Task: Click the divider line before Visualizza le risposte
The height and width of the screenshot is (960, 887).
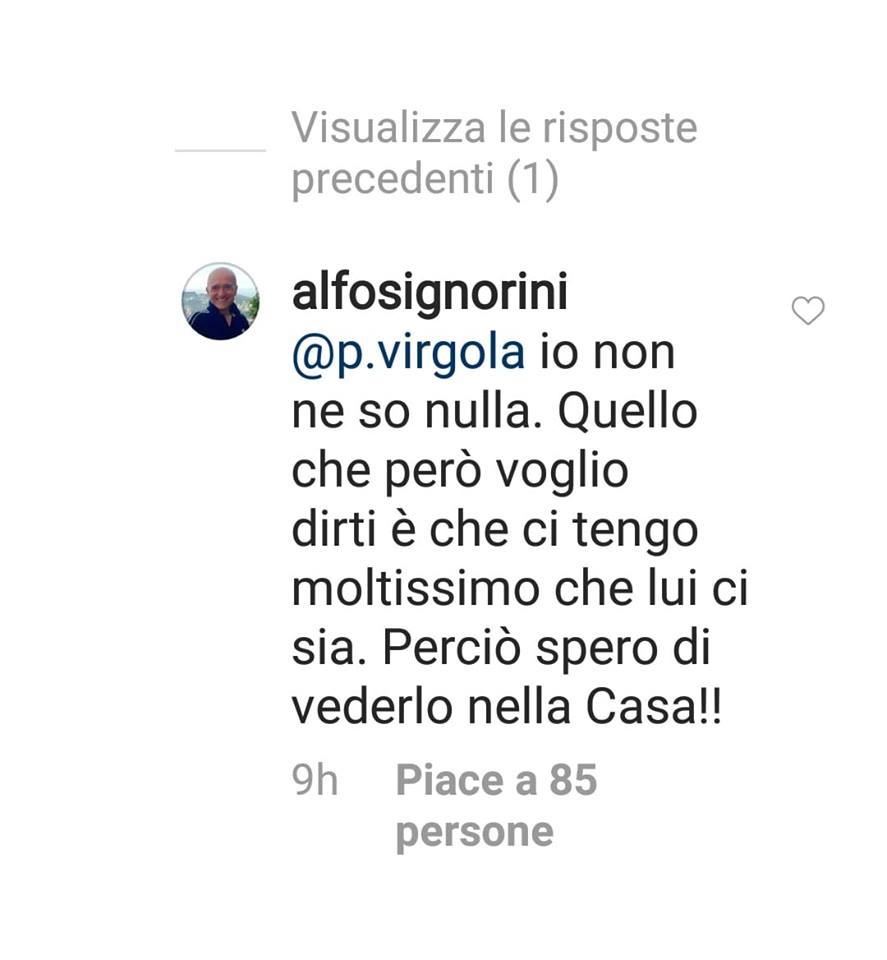Action: click(x=220, y=150)
